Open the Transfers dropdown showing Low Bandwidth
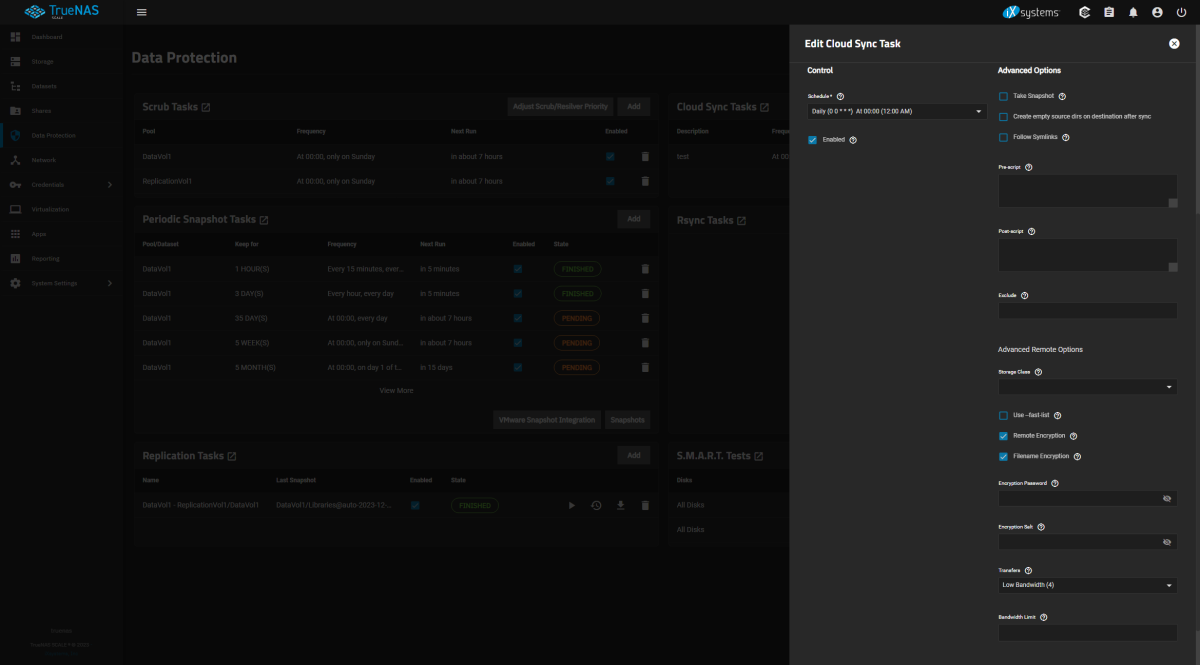Screen dimensions: 1200x665 click(1087, 585)
